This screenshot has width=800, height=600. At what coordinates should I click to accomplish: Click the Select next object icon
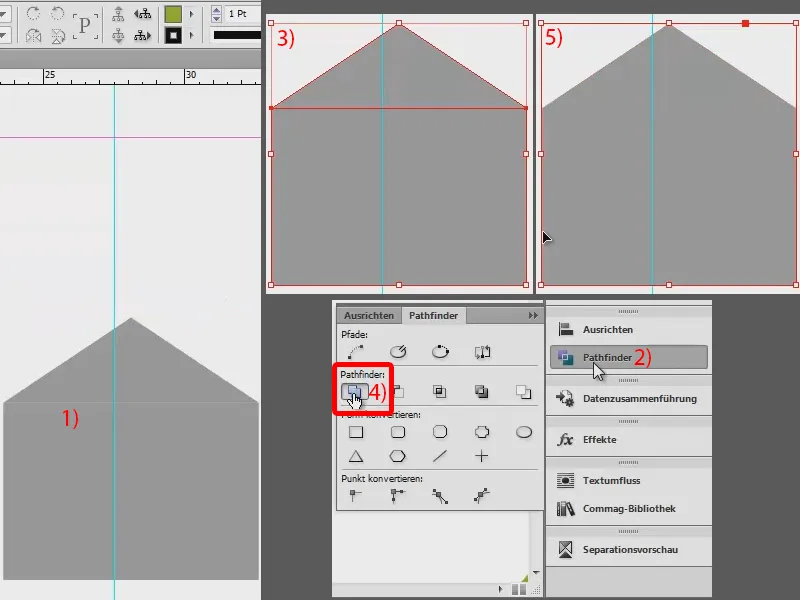click(x=142, y=36)
